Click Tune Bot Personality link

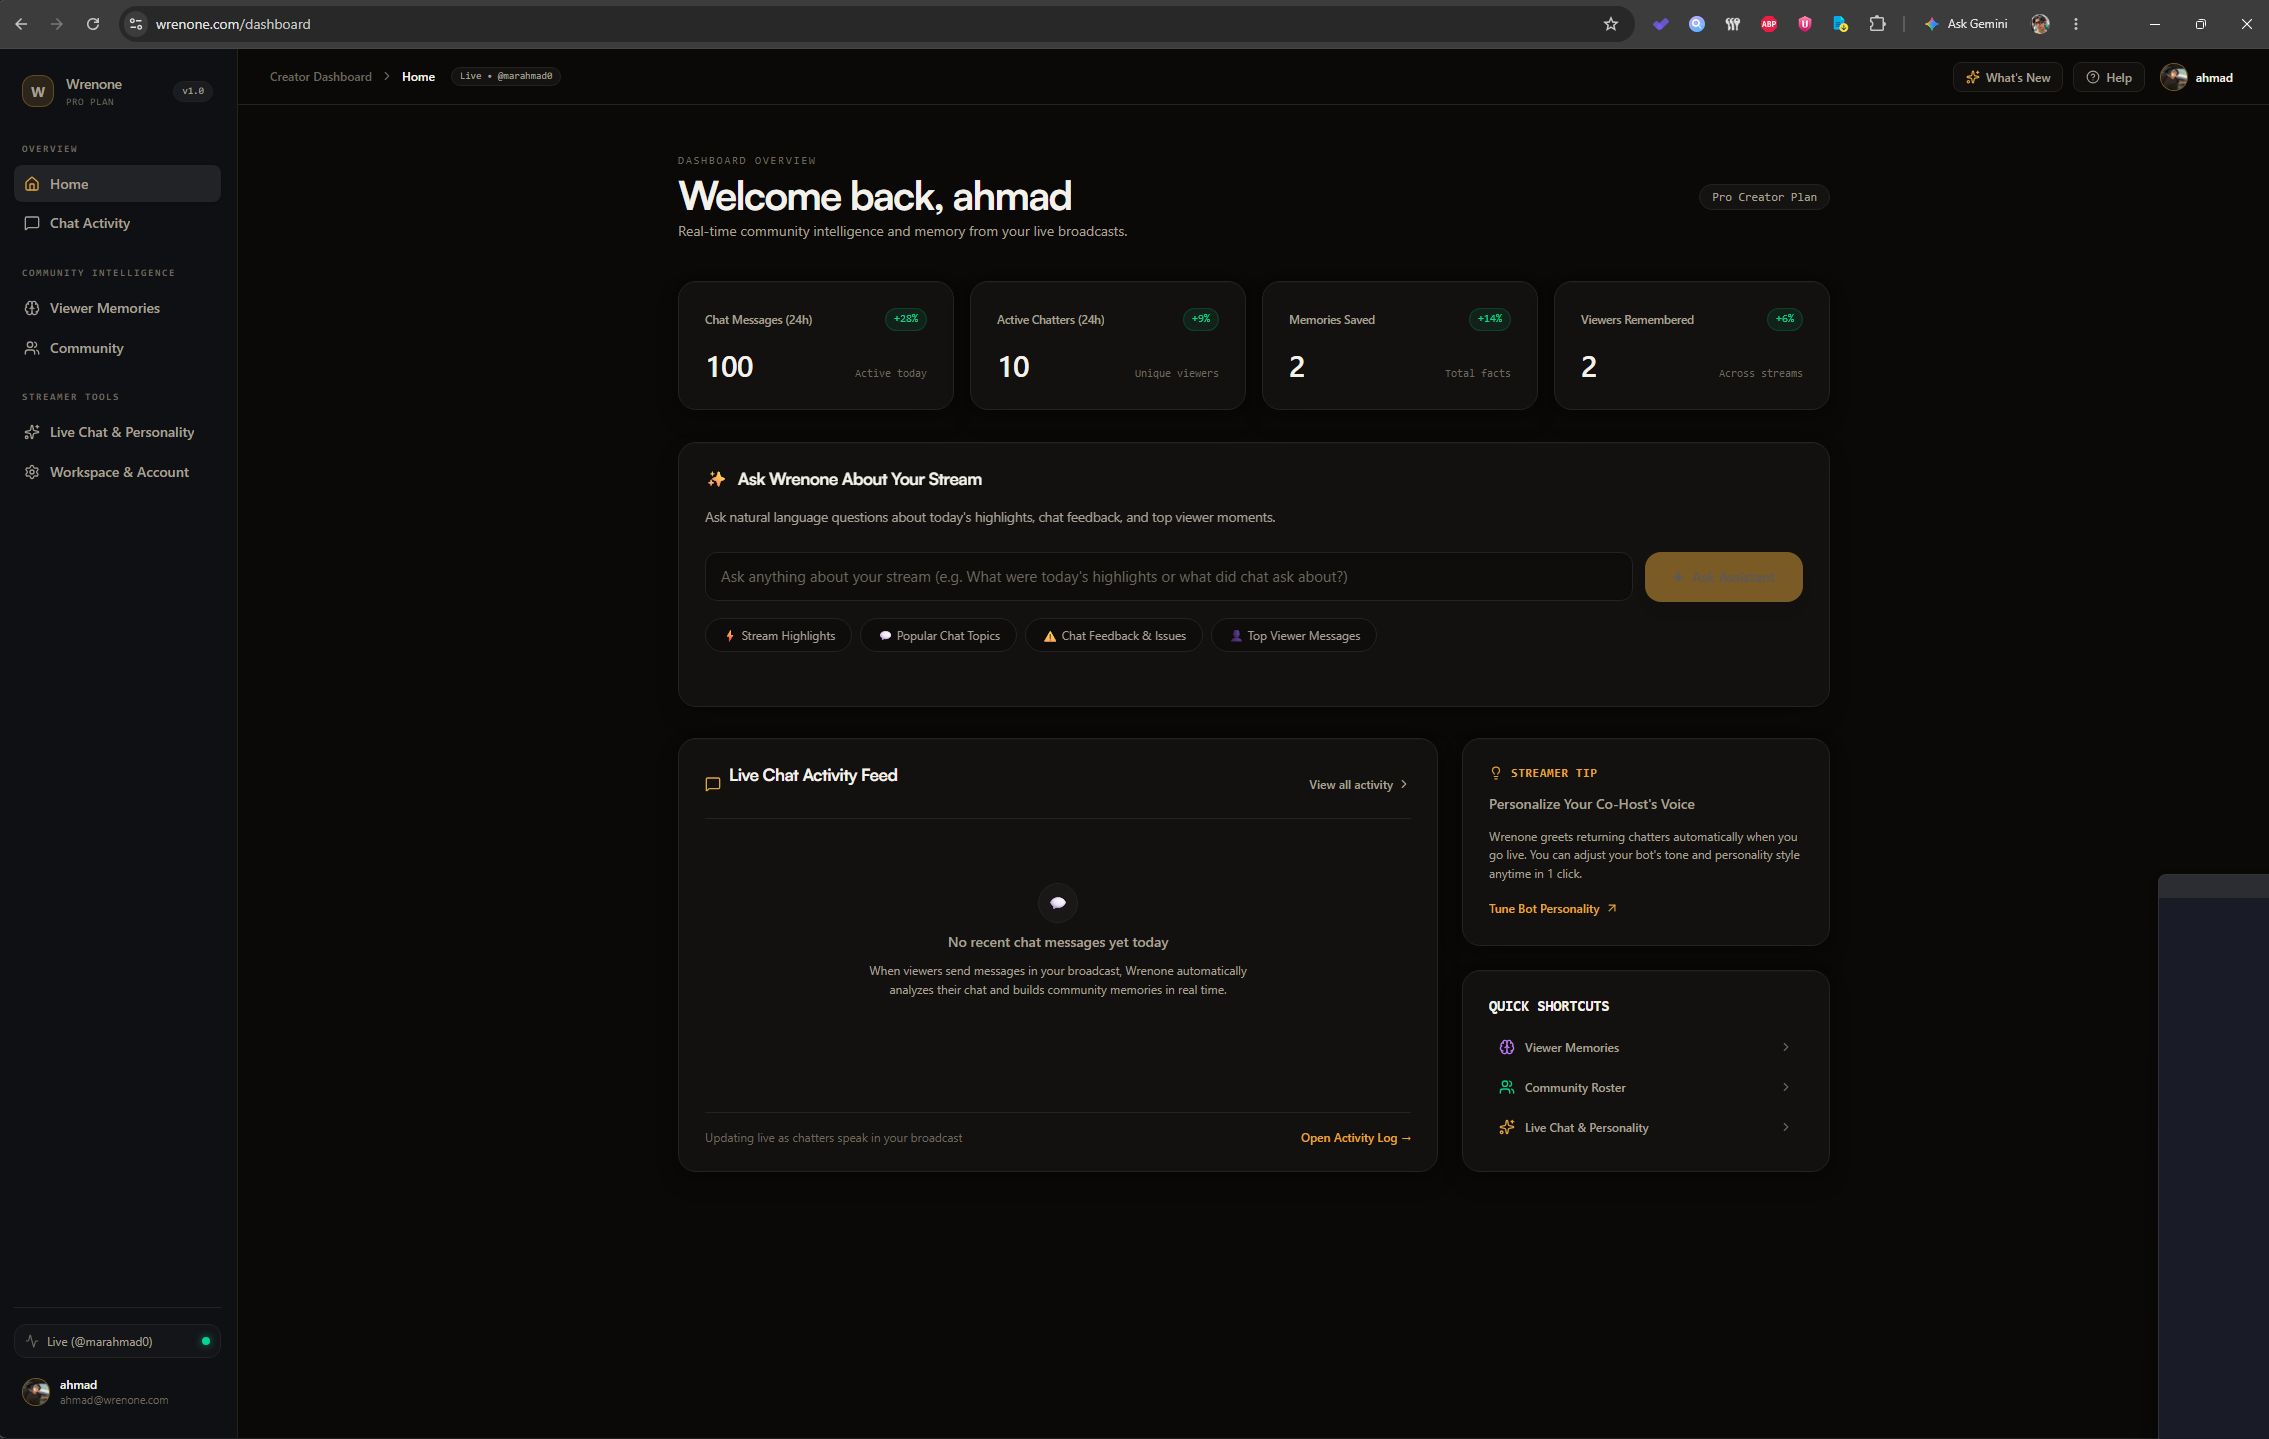point(1552,909)
